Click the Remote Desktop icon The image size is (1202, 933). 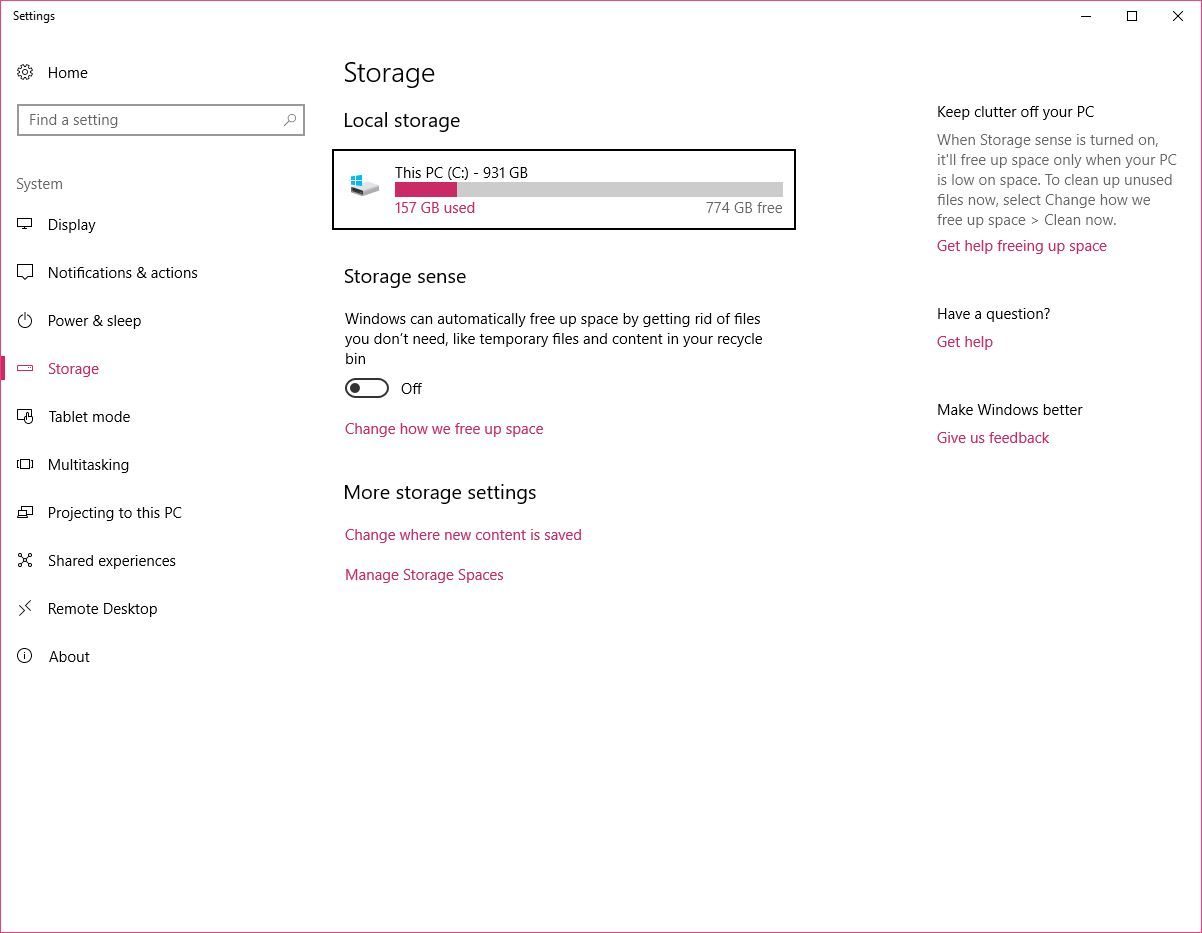point(25,609)
